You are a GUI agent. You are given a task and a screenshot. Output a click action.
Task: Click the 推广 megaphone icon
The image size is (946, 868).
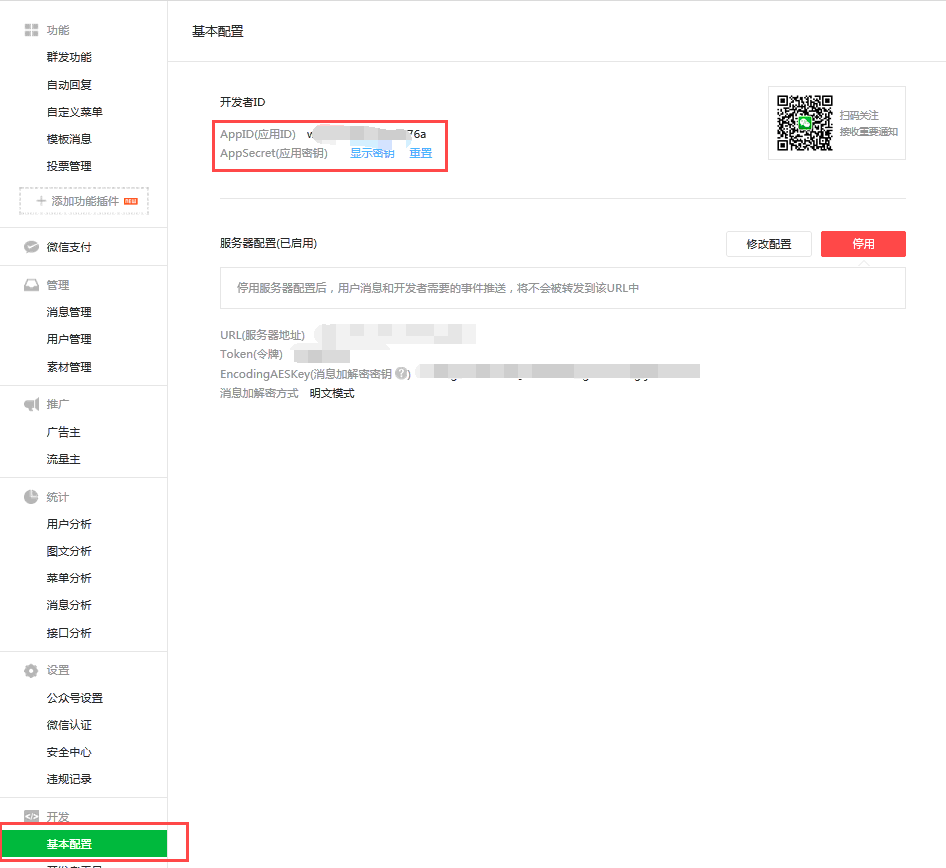pos(31,404)
